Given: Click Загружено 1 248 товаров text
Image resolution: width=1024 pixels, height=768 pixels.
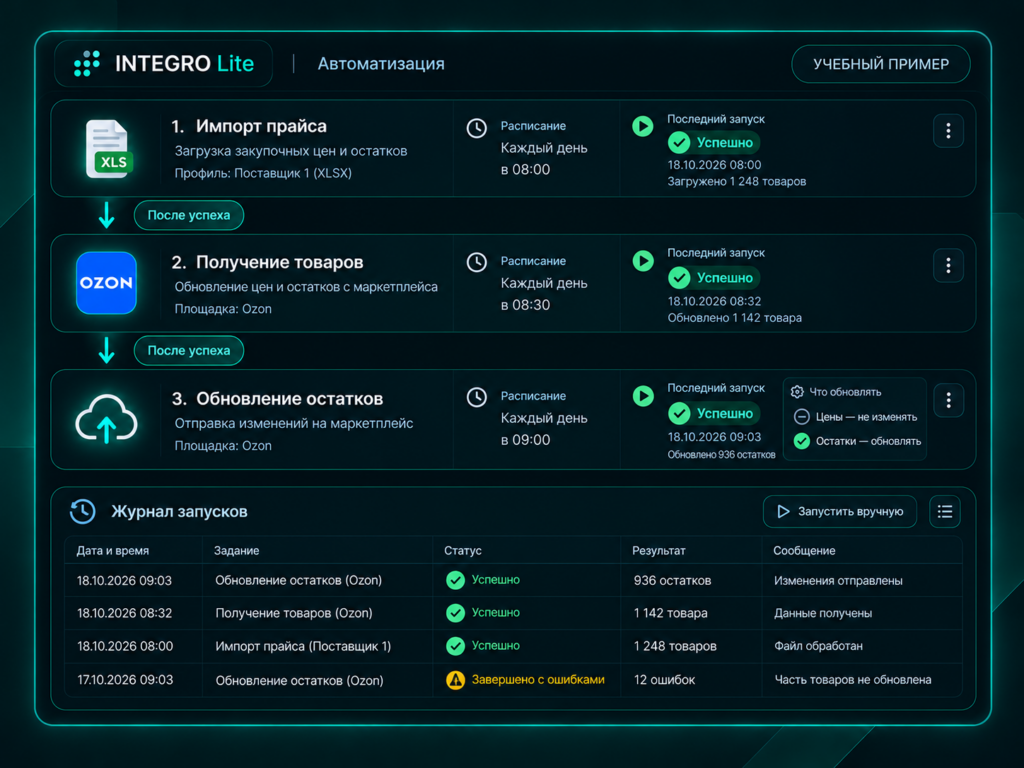Looking at the screenshot, I should point(737,182).
